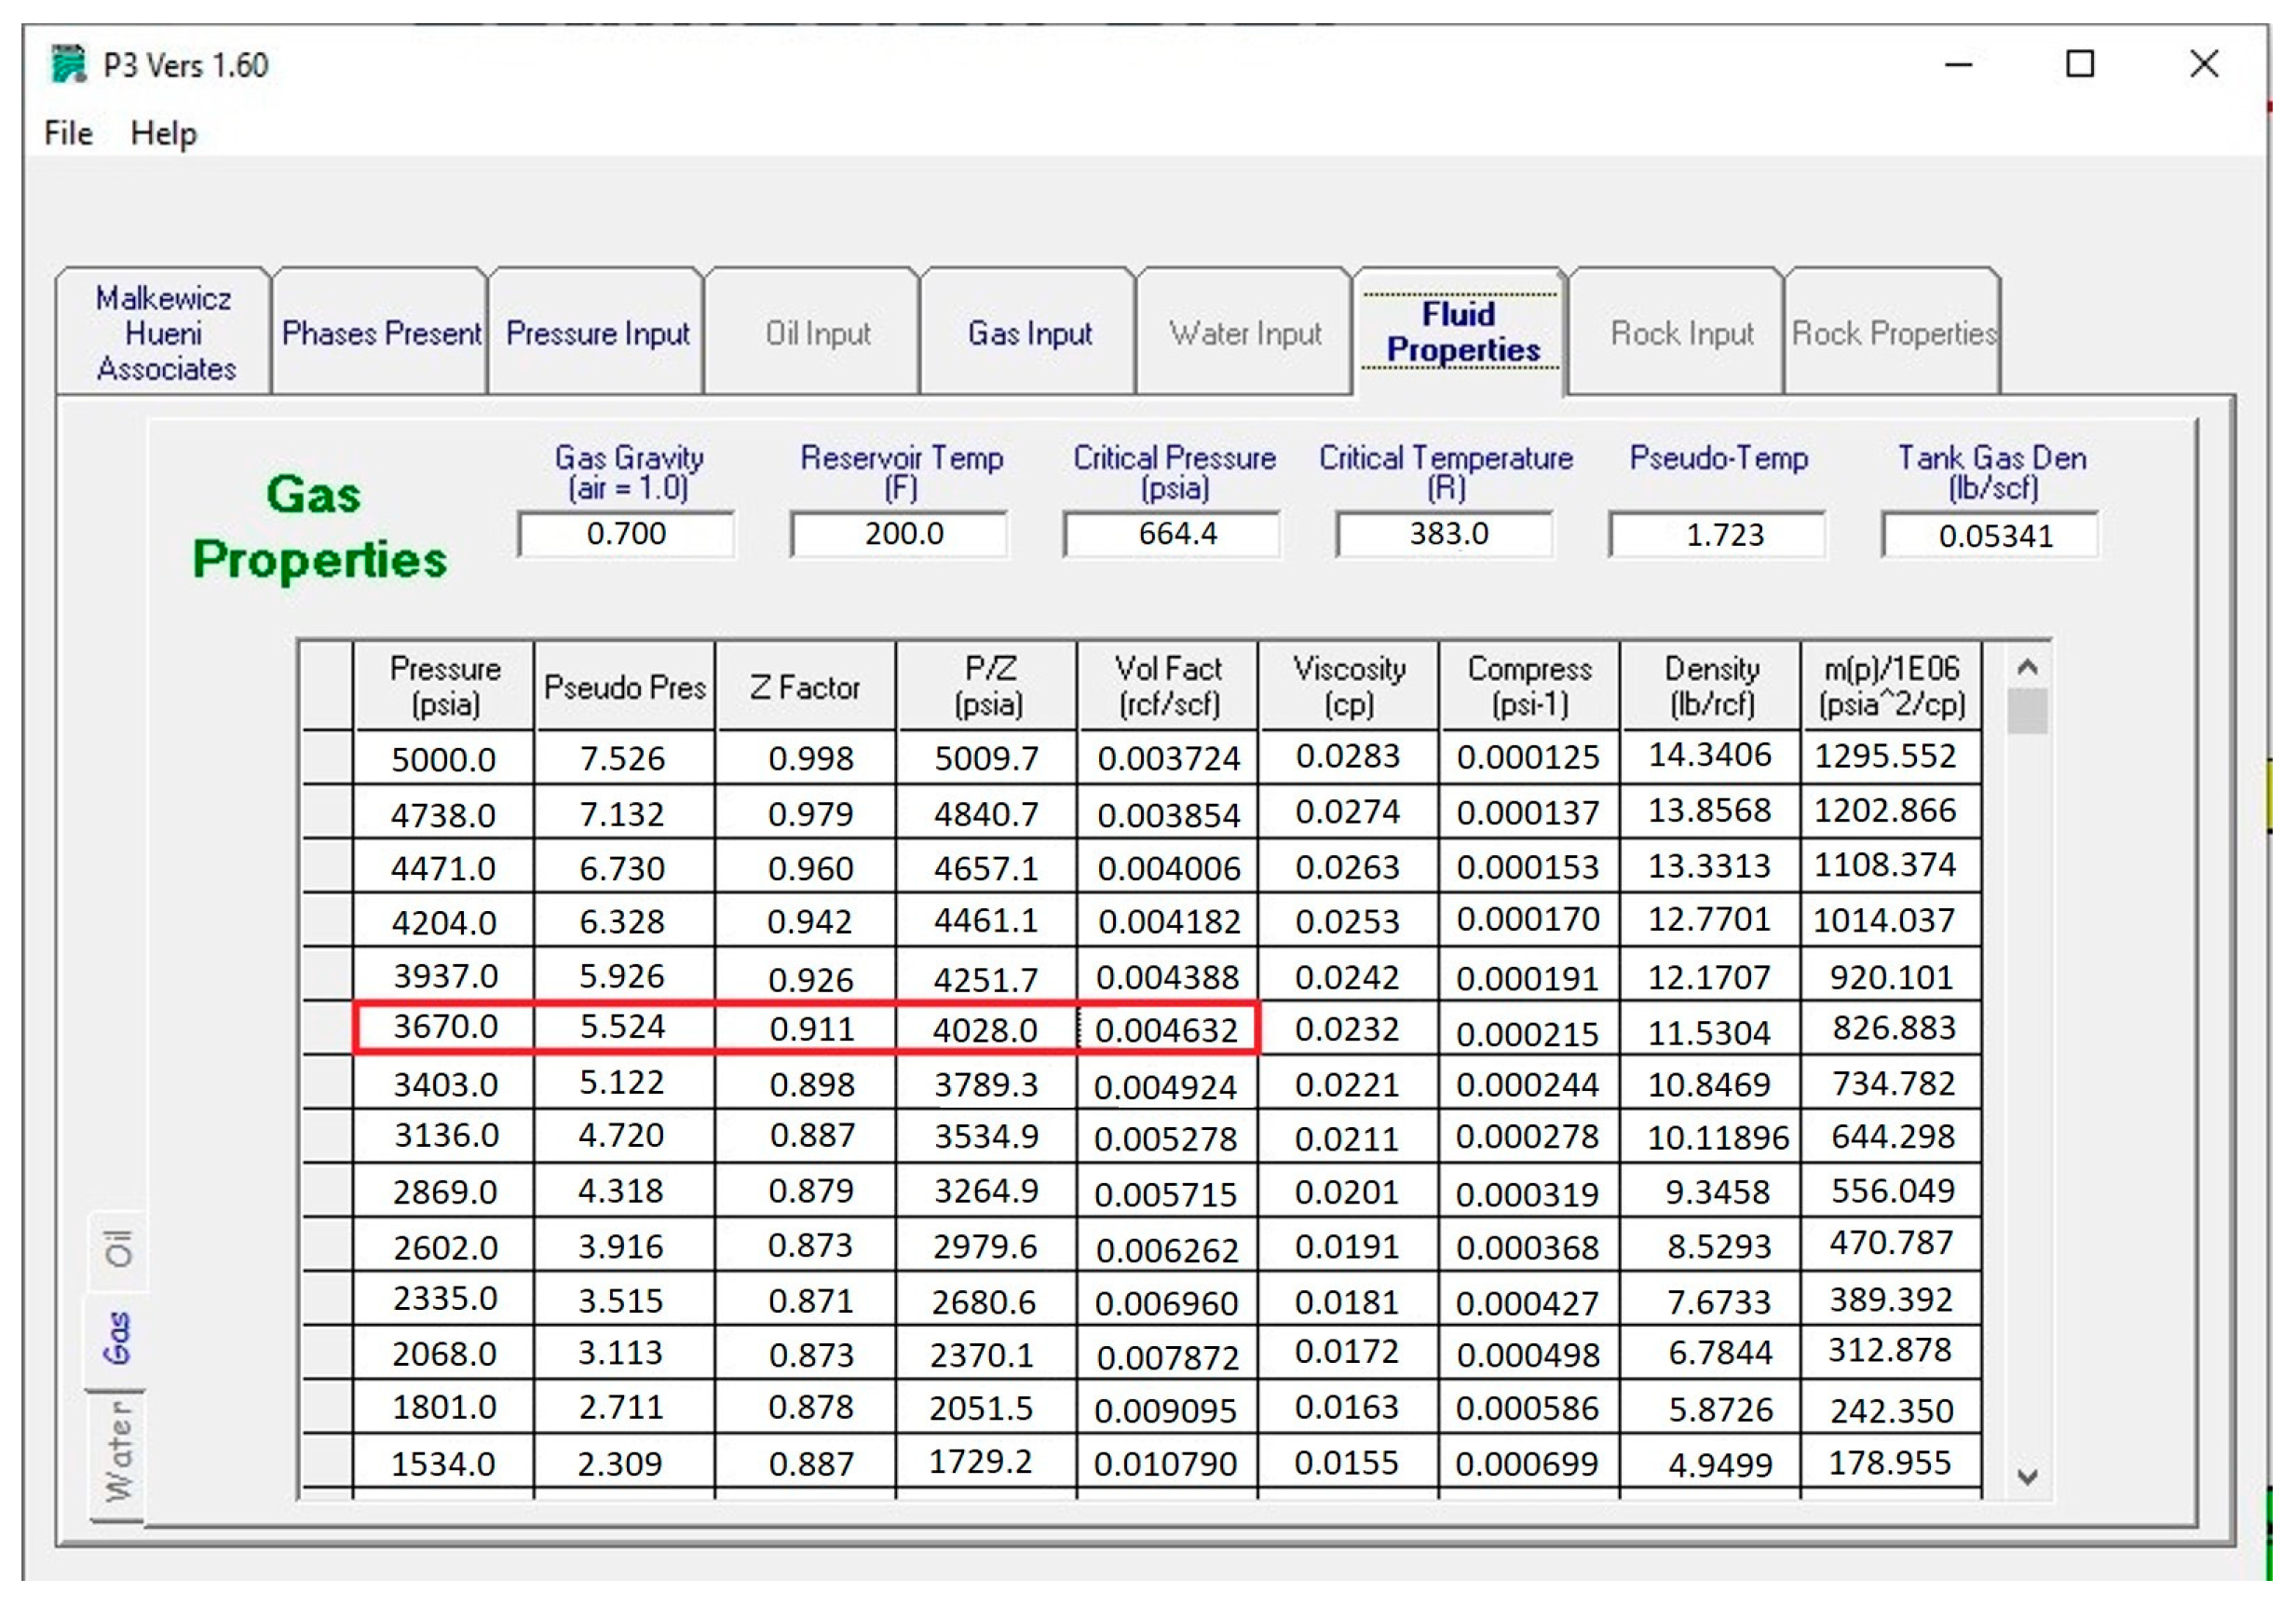Select the Rock Input tab
Screen dimensions: 2296x1607
(x=1681, y=333)
